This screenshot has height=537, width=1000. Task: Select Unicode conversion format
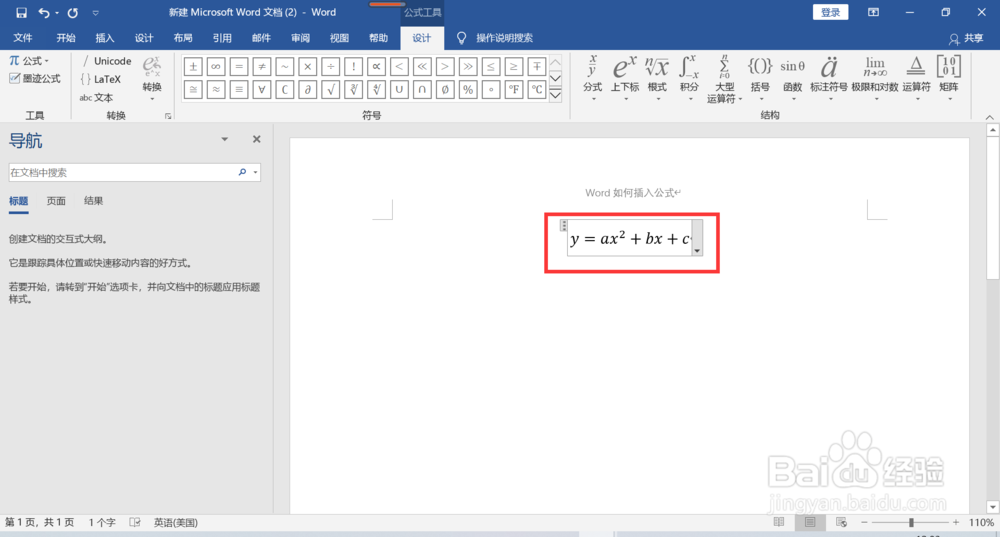click(107, 61)
